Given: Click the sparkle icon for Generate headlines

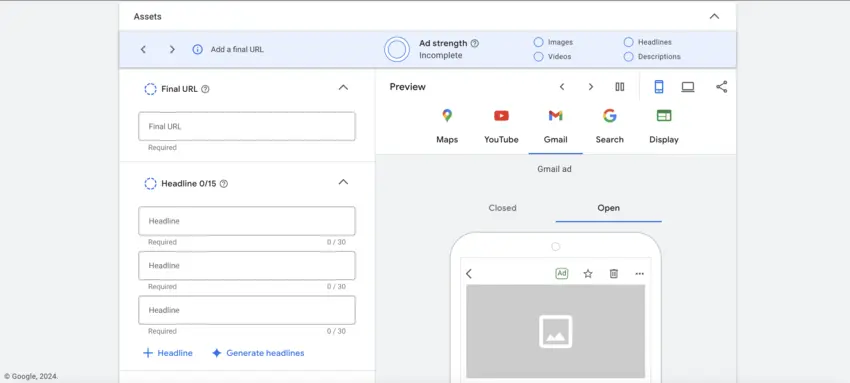Looking at the screenshot, I should click(x=216, y=353).
